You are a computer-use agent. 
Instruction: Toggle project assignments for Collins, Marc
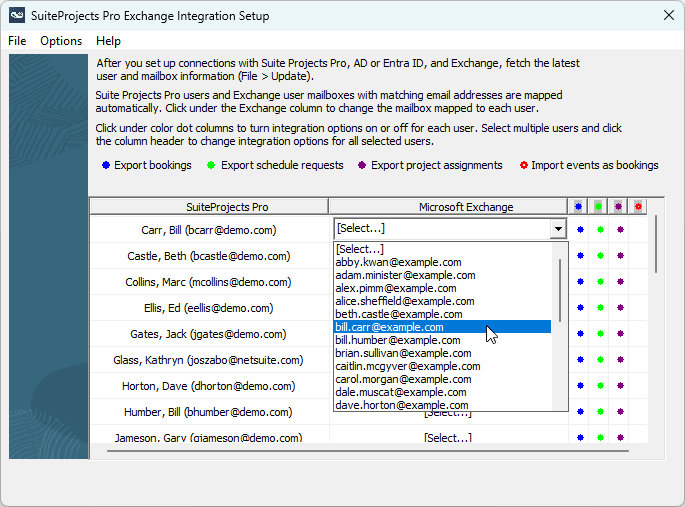pos(620,282)
